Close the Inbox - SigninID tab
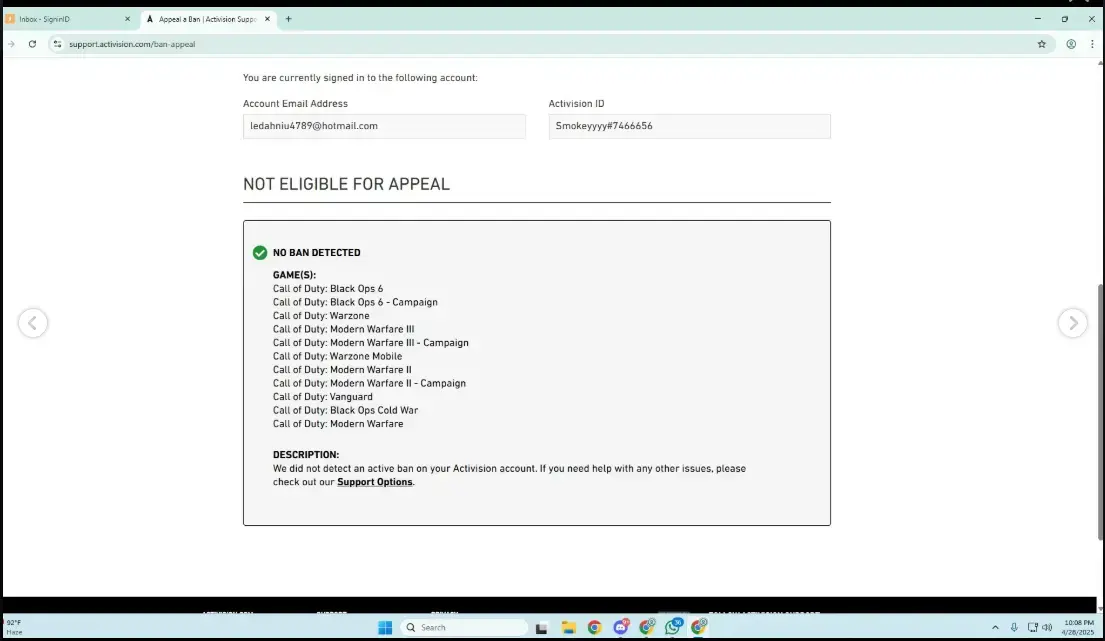This screenshot has width=1105, height=641. click(127, 18)
